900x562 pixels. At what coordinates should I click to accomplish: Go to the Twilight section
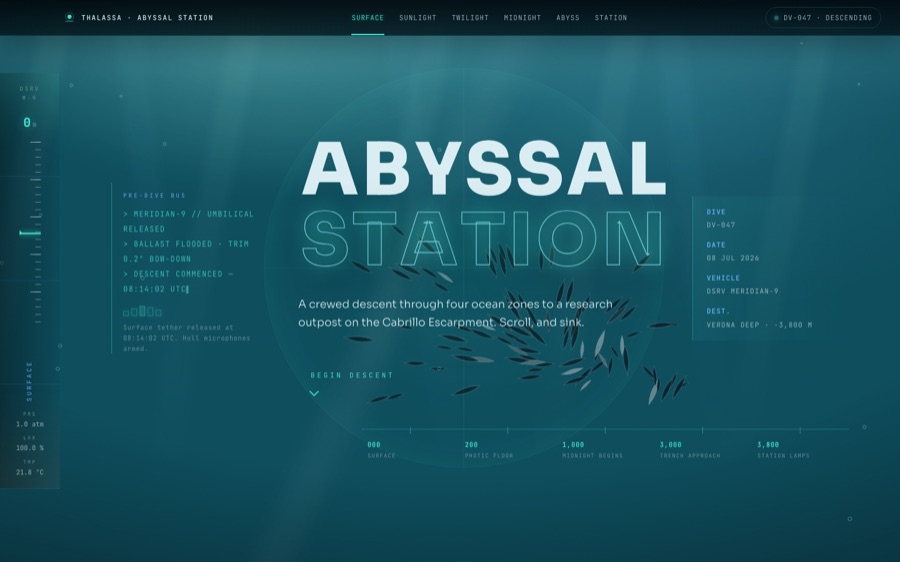click(470, 18)
